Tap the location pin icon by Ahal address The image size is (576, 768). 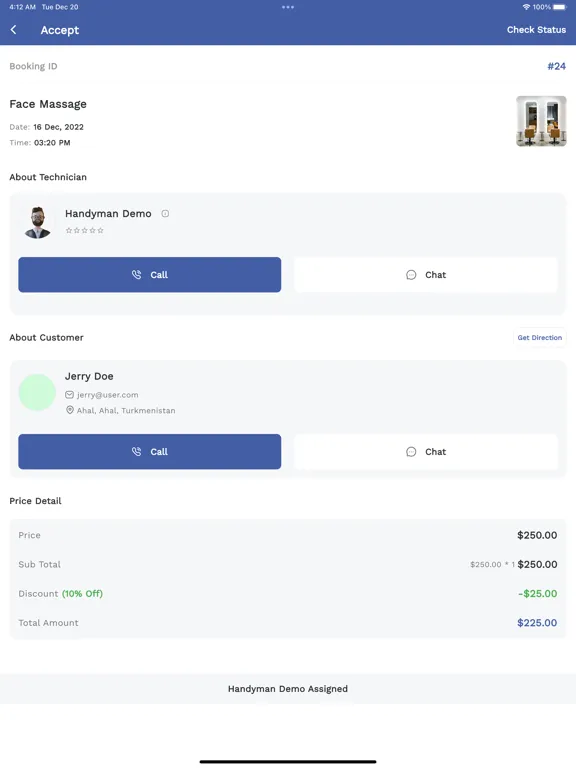(x=70, y=410)
